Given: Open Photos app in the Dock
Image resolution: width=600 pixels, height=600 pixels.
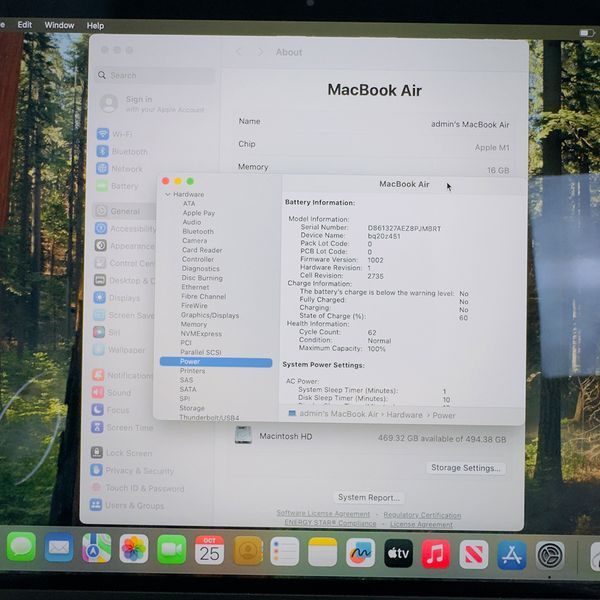Looking at the screenshot, I should (134, 549).
